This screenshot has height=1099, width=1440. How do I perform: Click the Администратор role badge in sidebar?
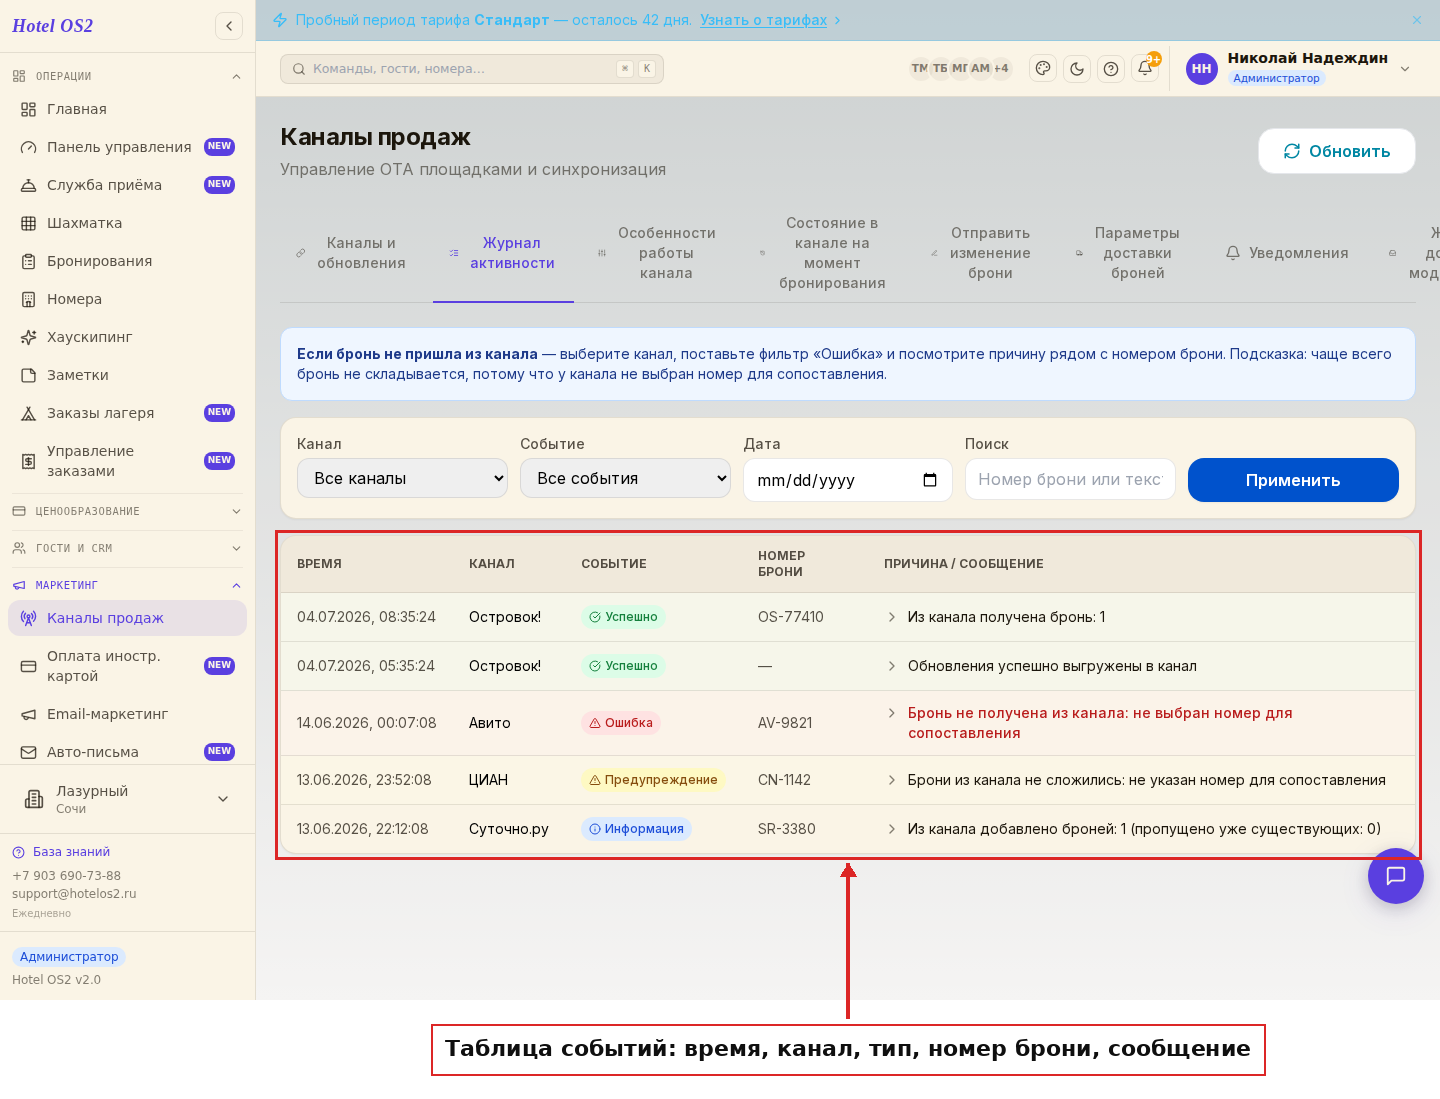click(x=69, y=957)
